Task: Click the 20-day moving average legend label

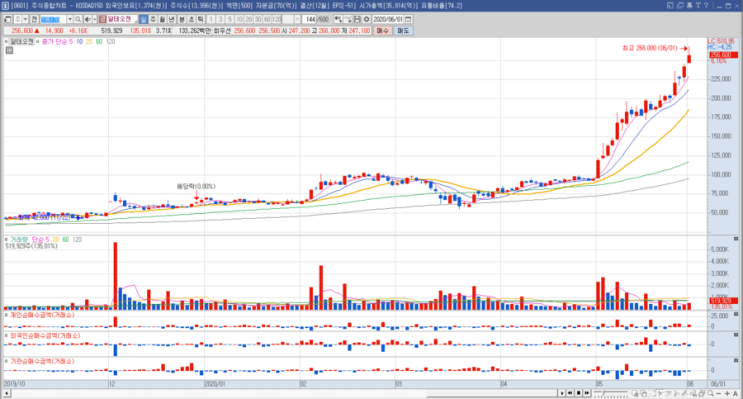Action: click(89, 42)
